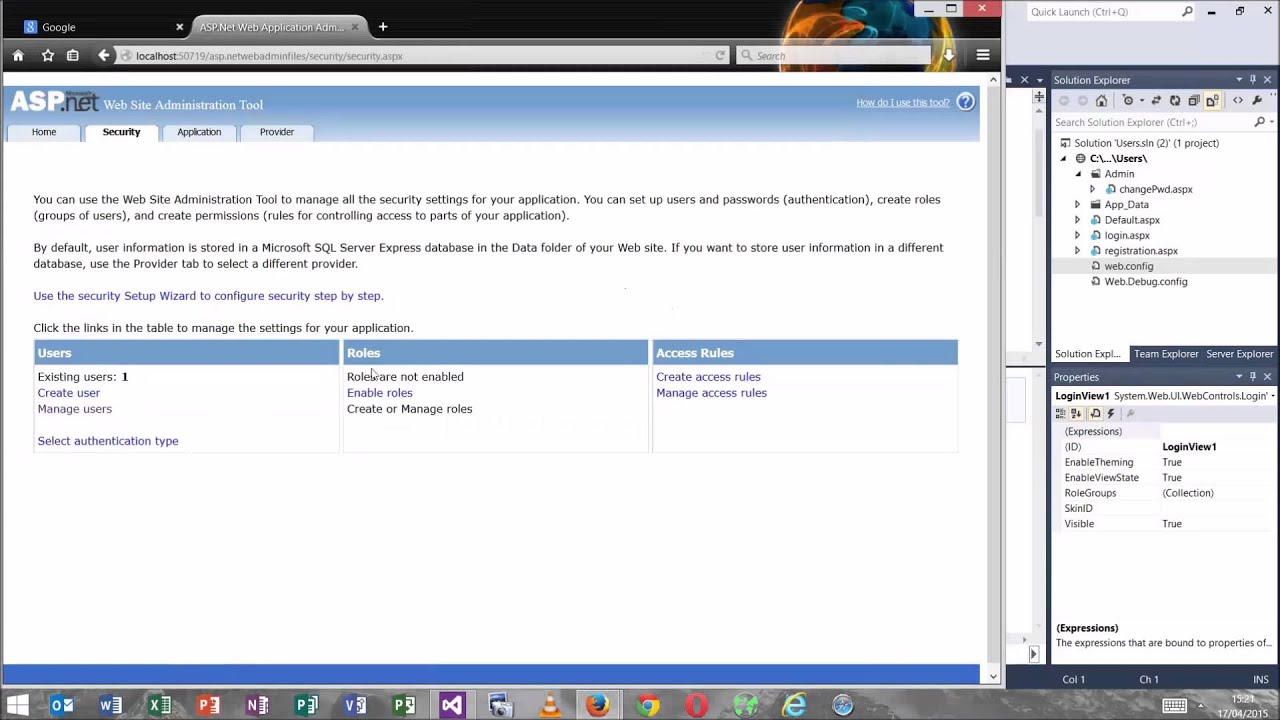Open the Properties window options dropdown
1280x720 pixels.
tap(1239, 377)
